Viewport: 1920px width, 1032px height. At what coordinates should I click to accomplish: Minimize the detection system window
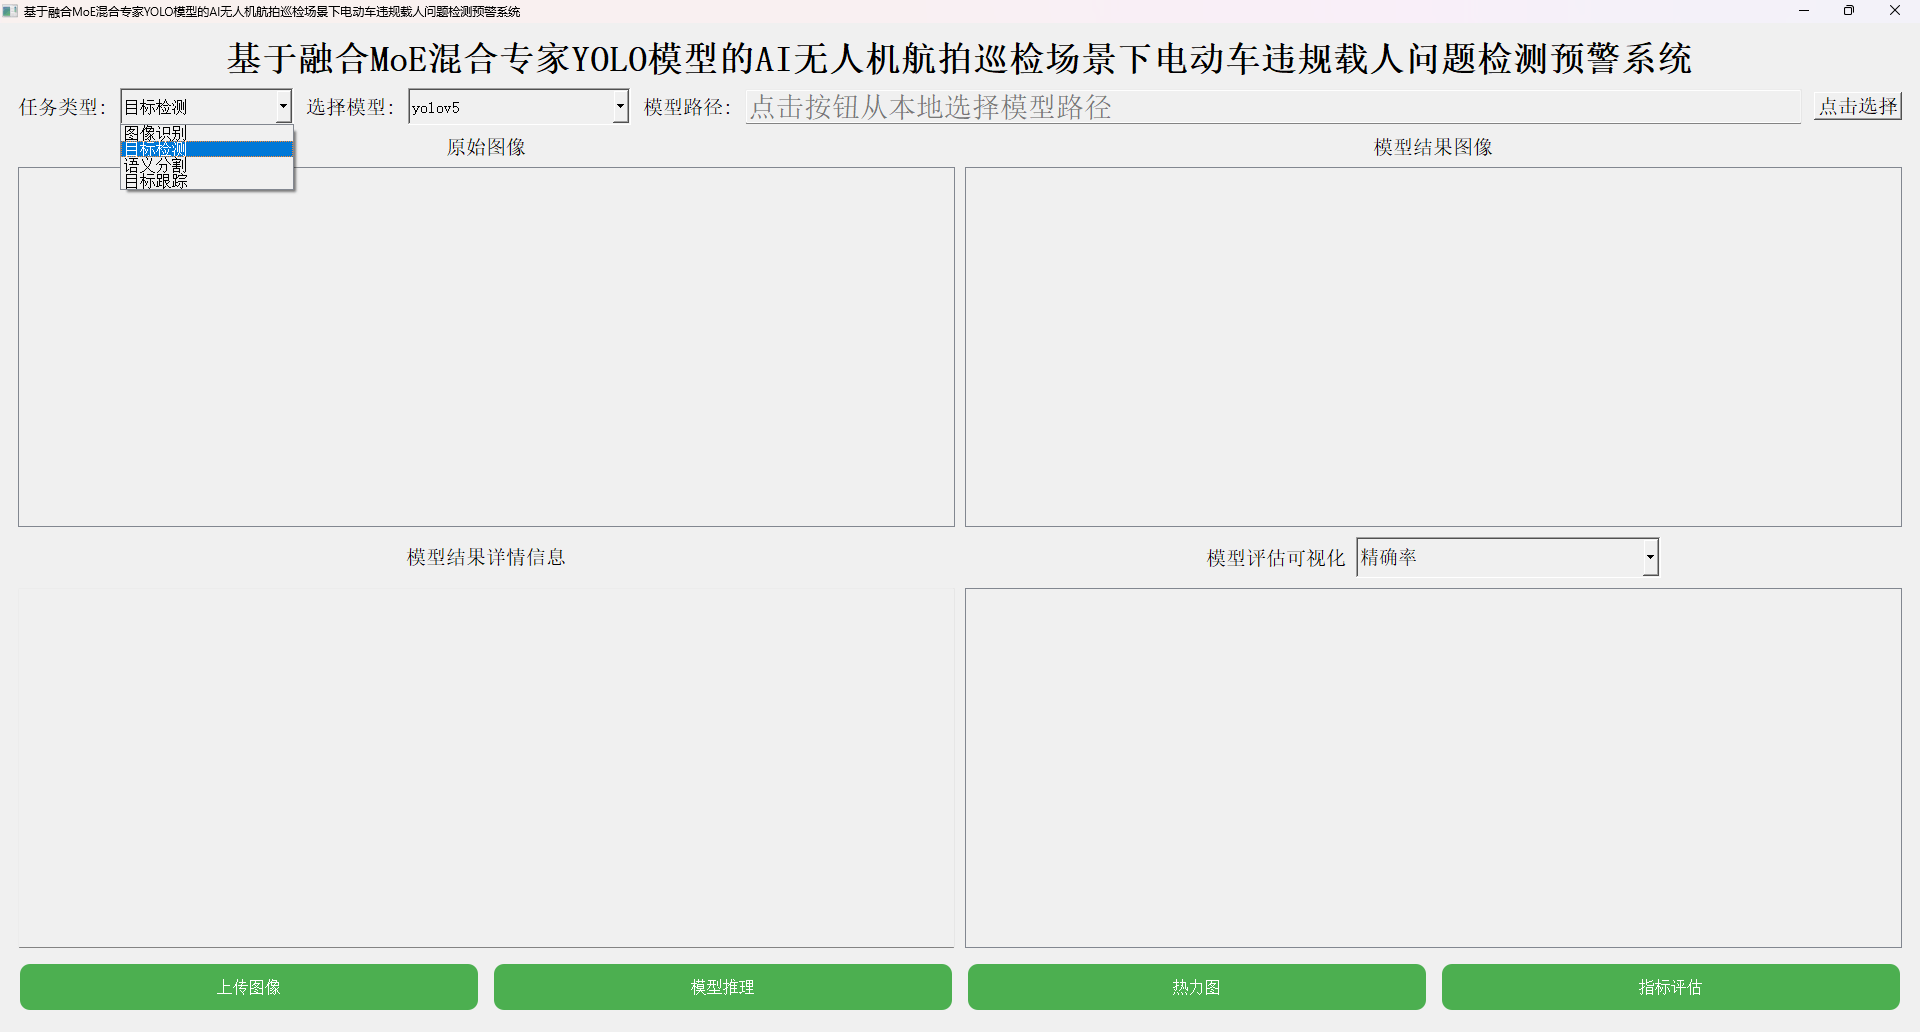1804,11
